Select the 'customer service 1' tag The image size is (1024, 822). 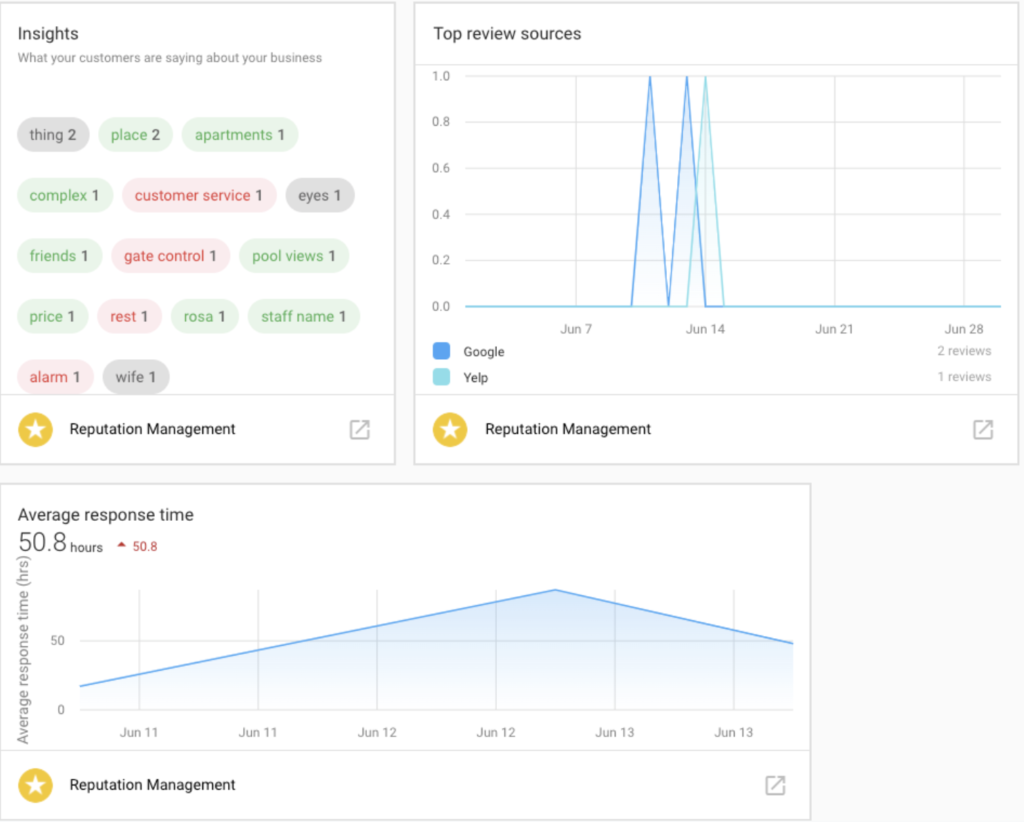tap(198, 196)
